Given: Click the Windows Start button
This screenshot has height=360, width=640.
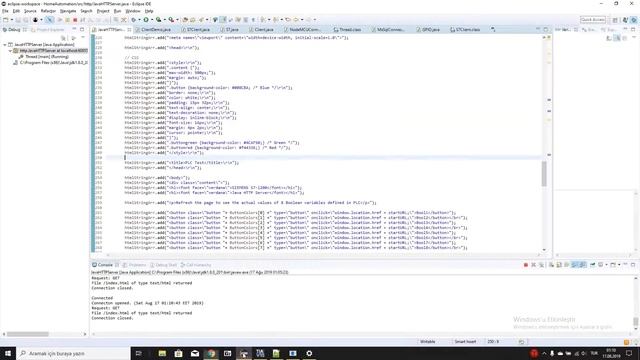Looking at the screenshot, I should (x=8, y=353).
